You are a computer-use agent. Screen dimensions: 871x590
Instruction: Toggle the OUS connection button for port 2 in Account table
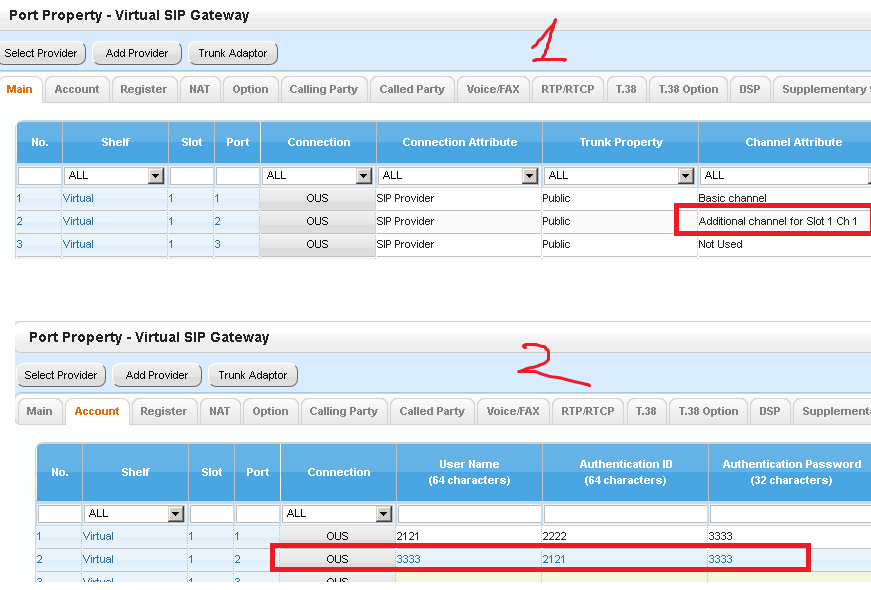click(337, 559)
